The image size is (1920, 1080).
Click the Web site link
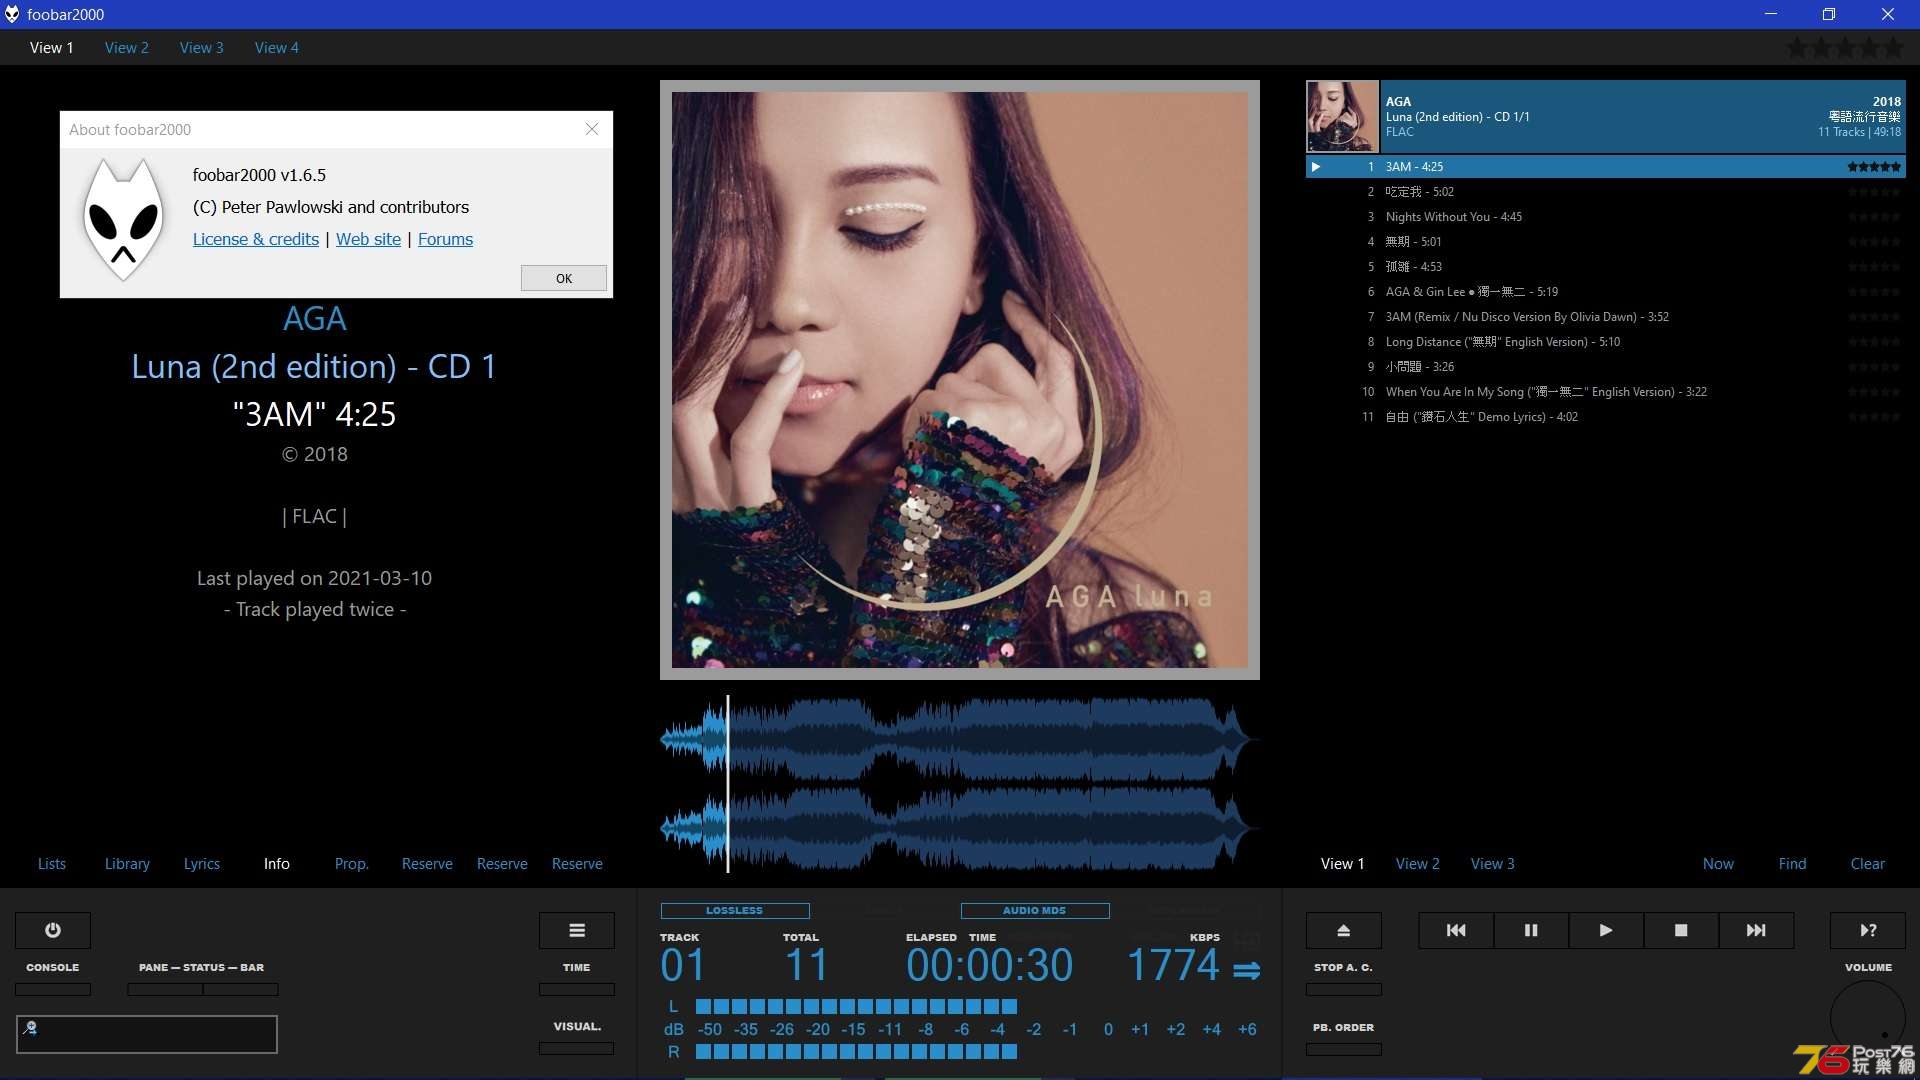(368, 239)
